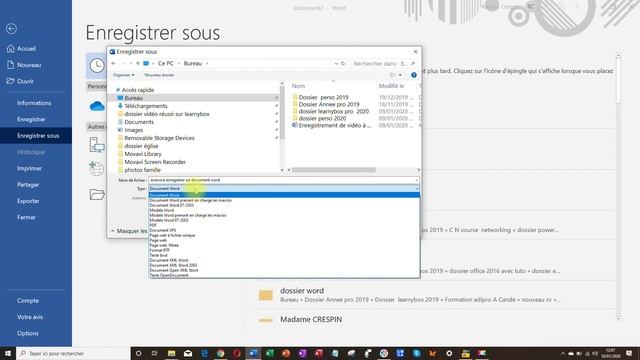The width and height of the screenshot is (640, 360).
Task: Click the Nouveau dossier button
Action: [x=159, y=75]
